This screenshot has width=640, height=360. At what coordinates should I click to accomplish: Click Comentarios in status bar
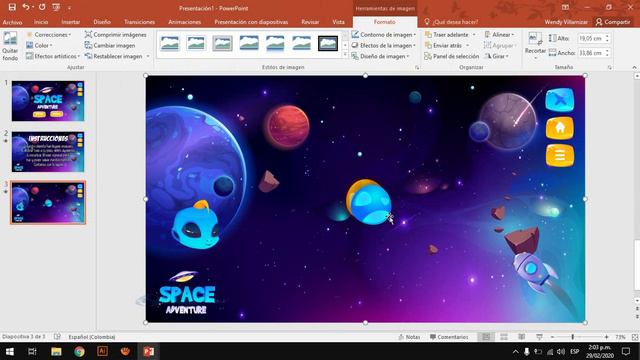coord(449,337)
